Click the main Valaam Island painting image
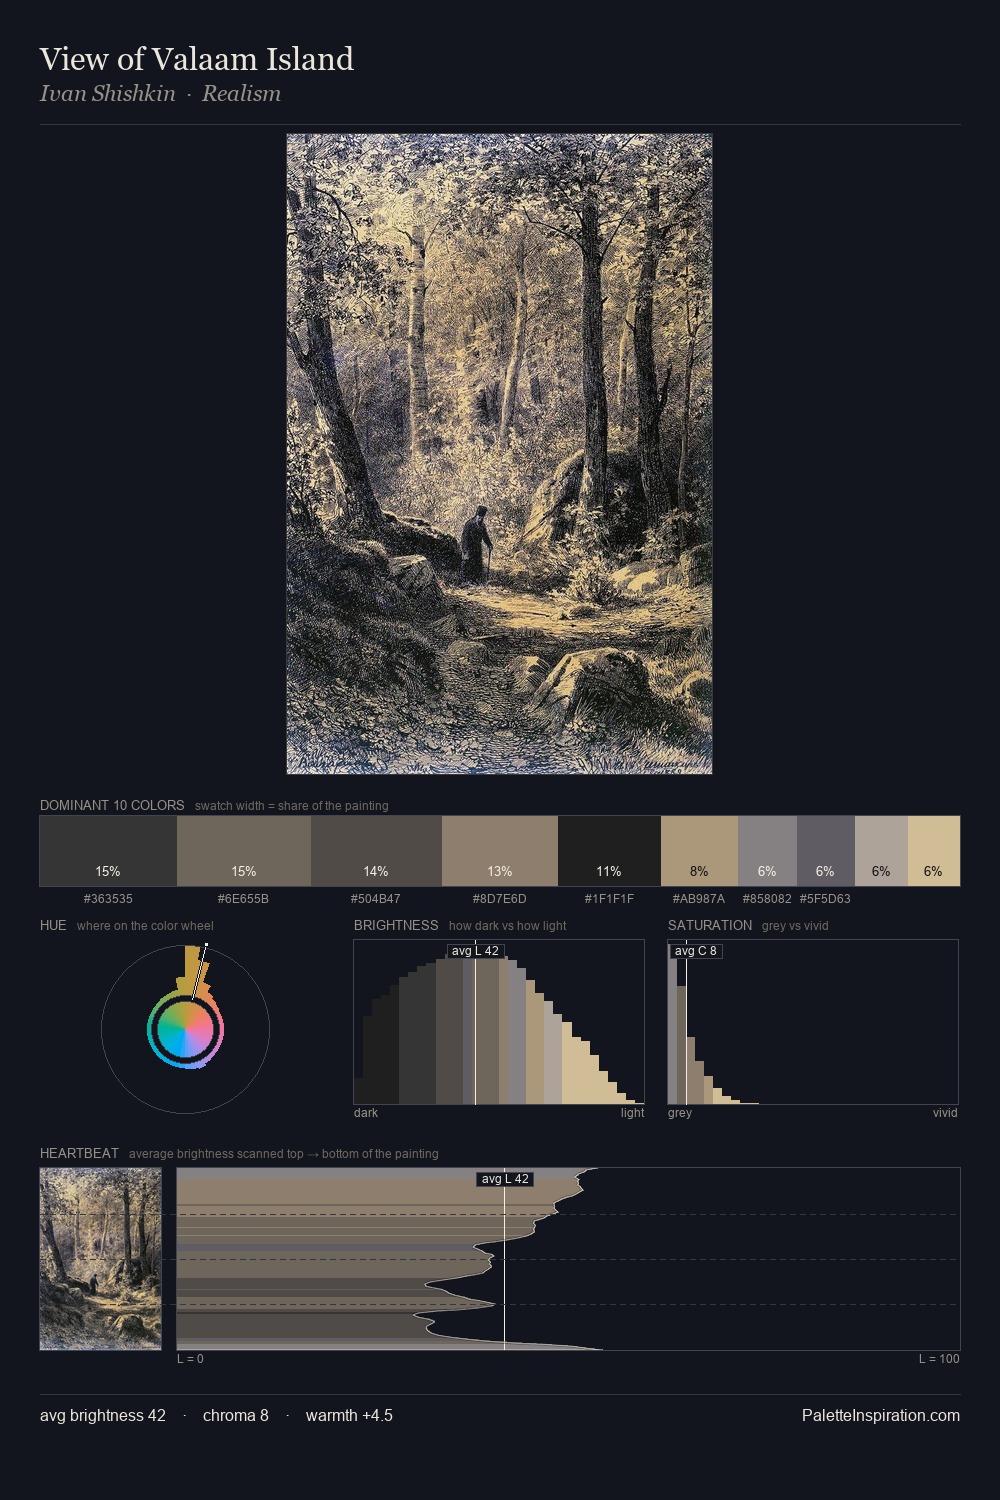 [499, 454]
